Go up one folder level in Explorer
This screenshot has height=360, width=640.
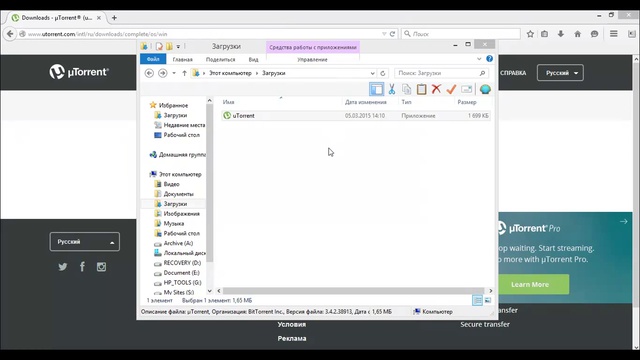[x=184, y=73]
